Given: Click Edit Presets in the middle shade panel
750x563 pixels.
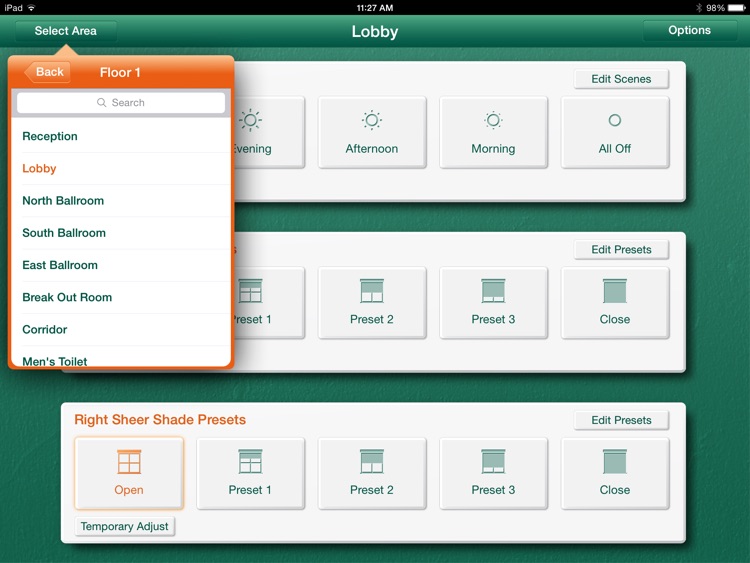Looking at the screenshot, I should click(621, 250).
